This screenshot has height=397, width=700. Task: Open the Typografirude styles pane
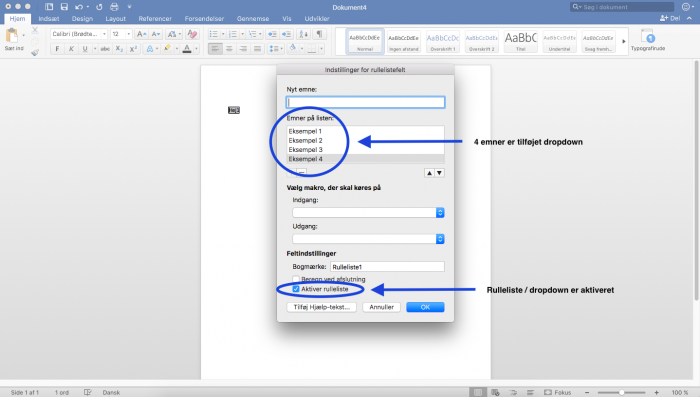point(647,40)
